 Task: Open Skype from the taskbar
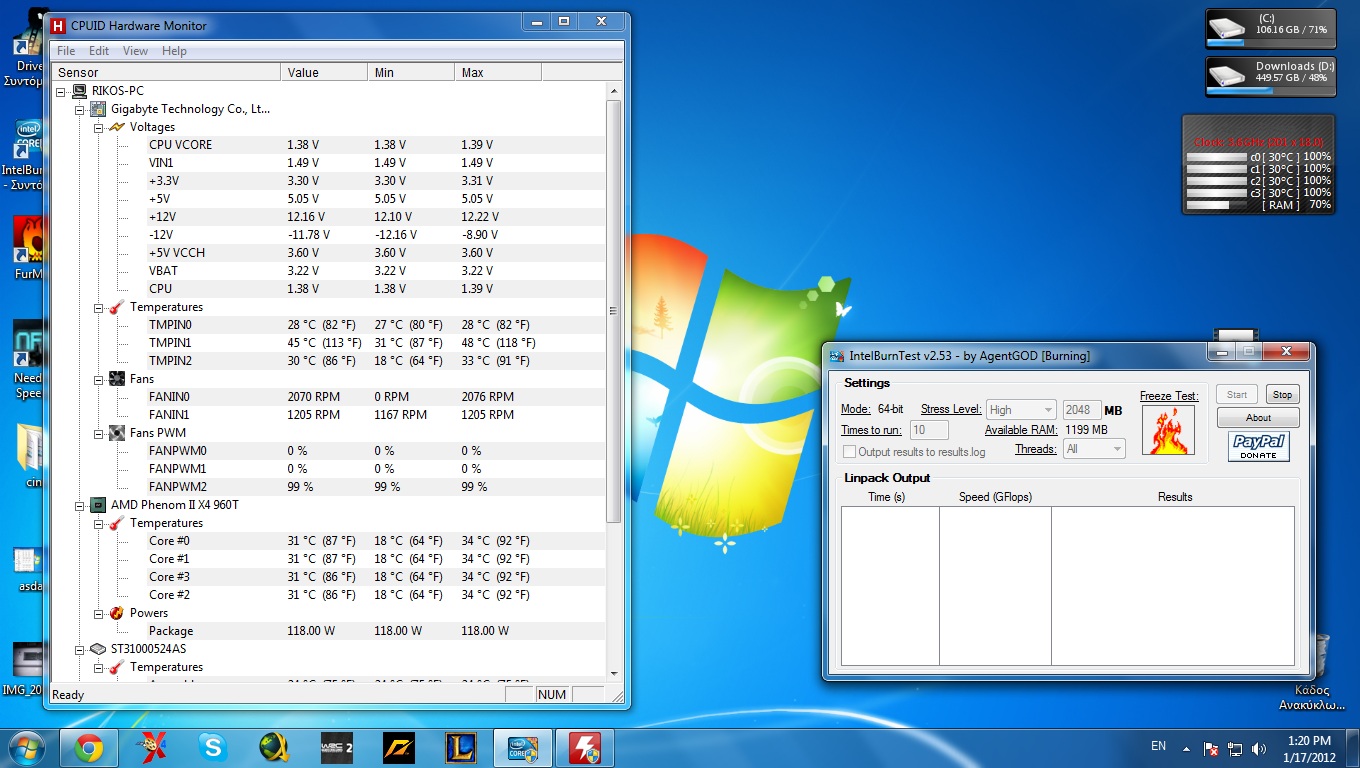click(x=212, y=748)
